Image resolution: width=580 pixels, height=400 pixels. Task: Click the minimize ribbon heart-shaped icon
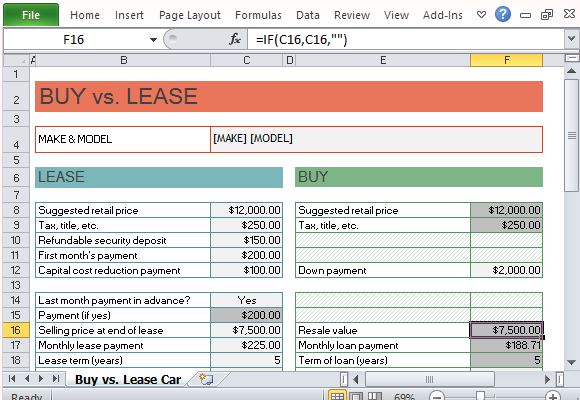(481, 15)
